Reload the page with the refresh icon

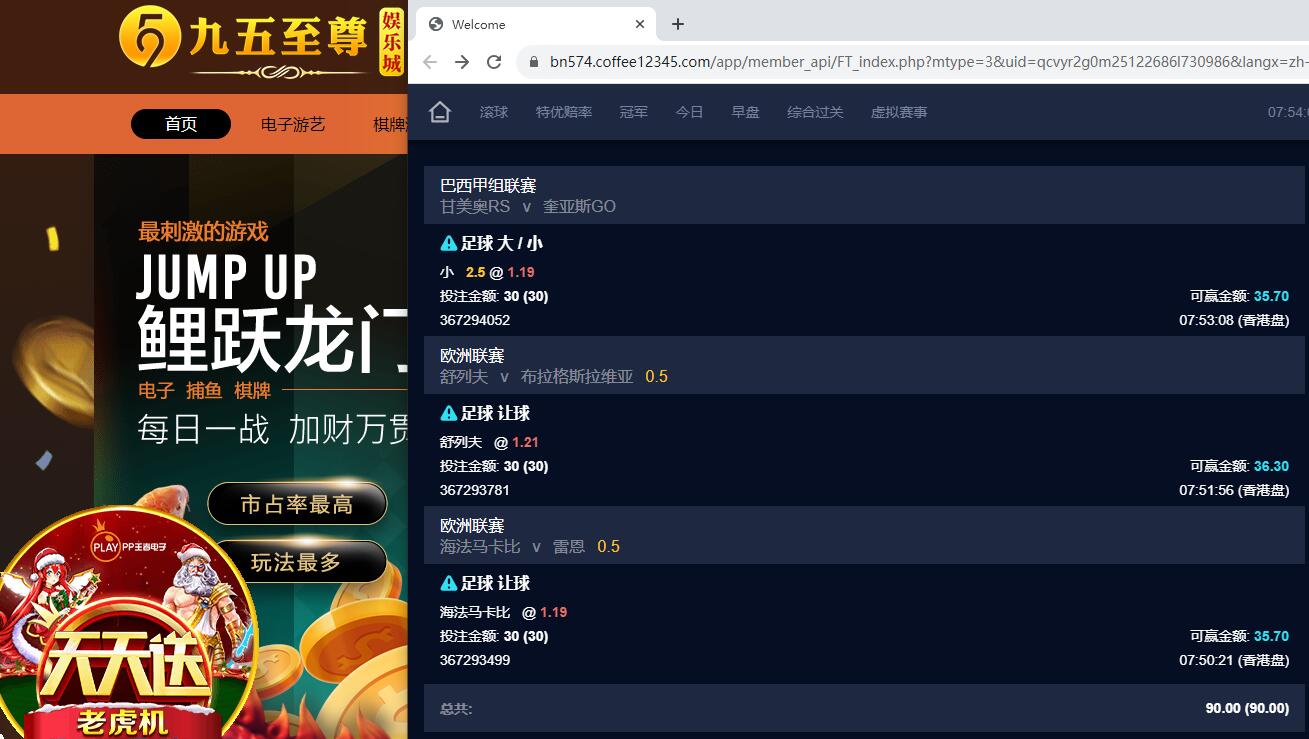point(494,62)
